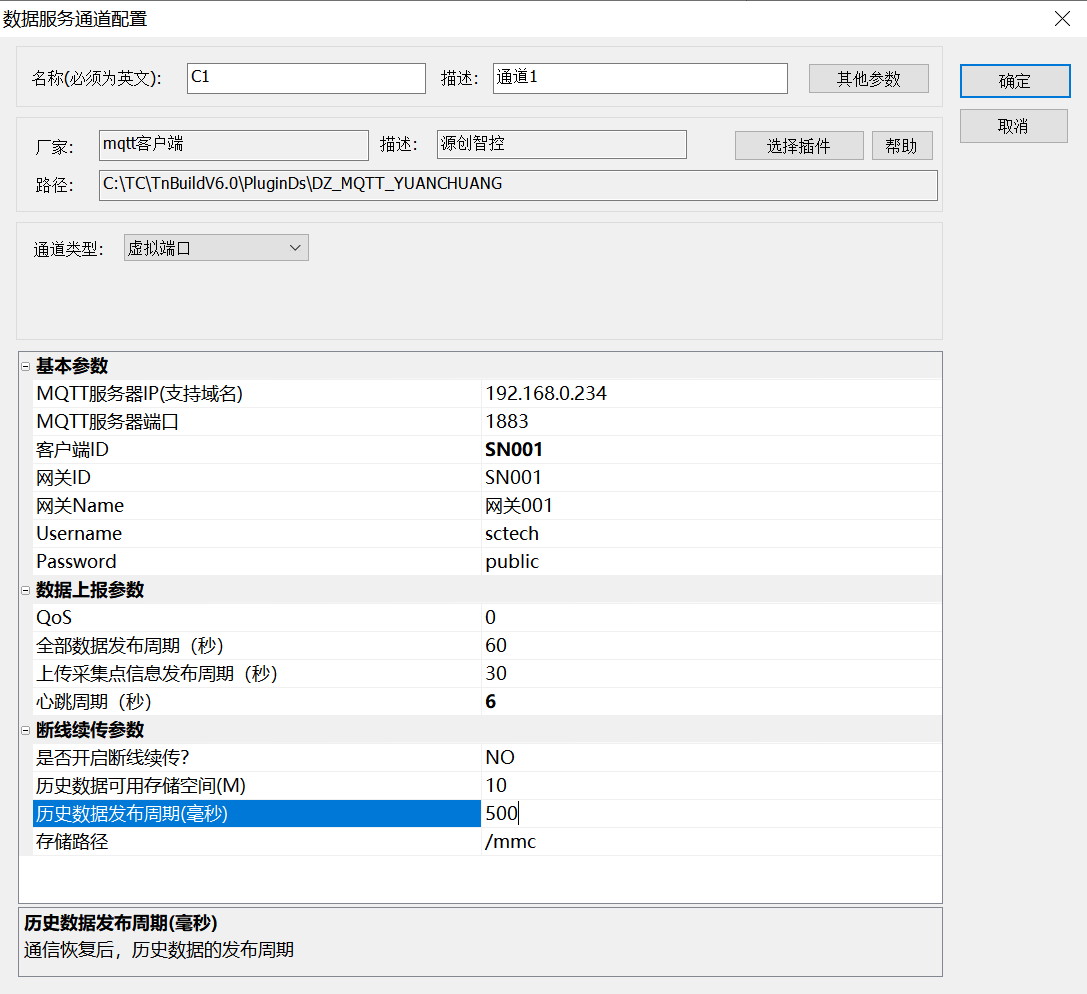Screen dimensions: 1087x994
Task: Select the Password value public
Action: pyautogui.click(x=711, y=561)
